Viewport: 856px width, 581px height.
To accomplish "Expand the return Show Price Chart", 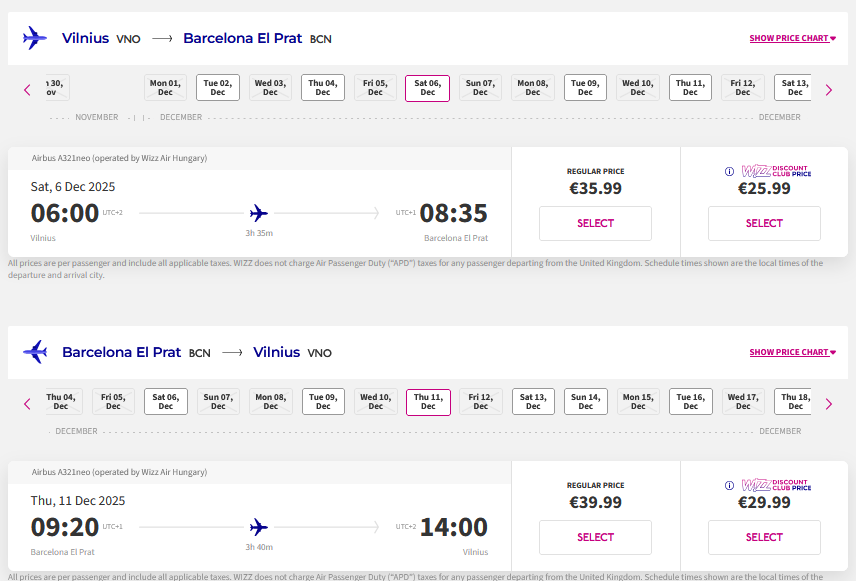I will (x=792, y=353).
